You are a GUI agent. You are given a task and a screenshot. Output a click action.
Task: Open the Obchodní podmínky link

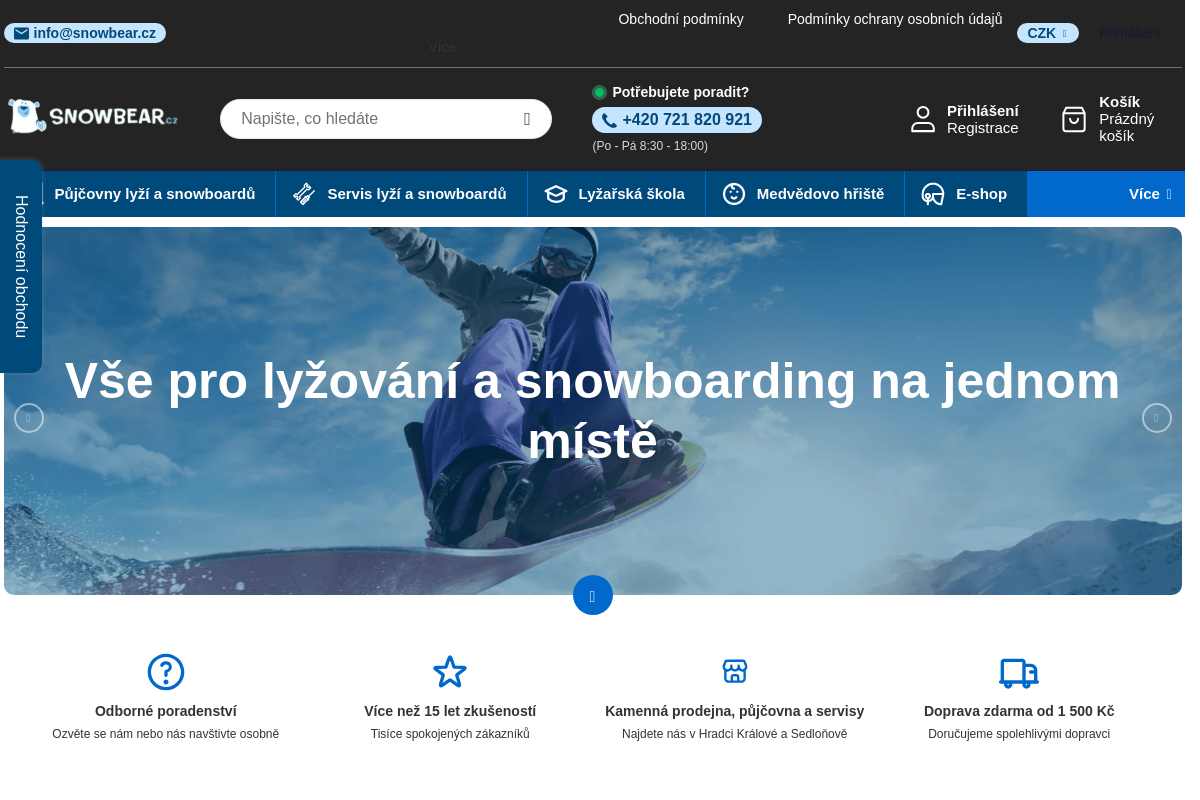(x=681, y=18)
